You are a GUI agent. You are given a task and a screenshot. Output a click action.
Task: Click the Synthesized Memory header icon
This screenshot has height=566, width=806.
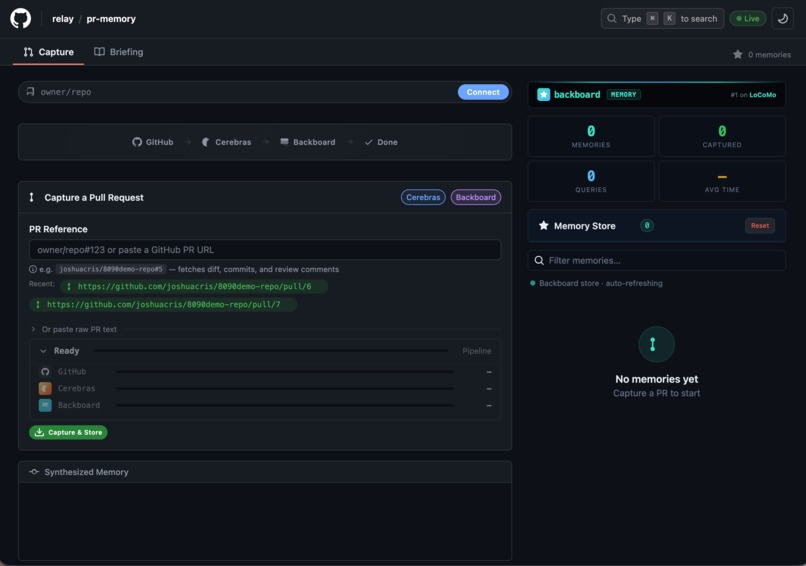tap(34, 471)
